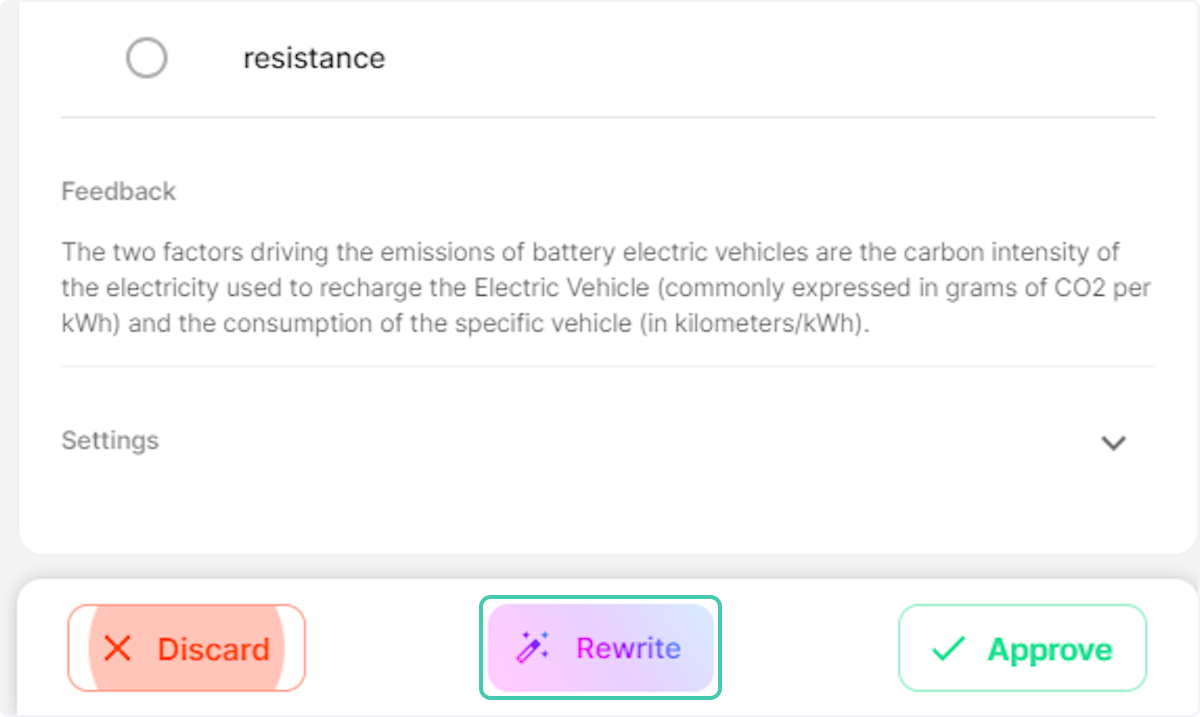
Task: Click the first line of the feedback text
Action: tap(590, 251)
